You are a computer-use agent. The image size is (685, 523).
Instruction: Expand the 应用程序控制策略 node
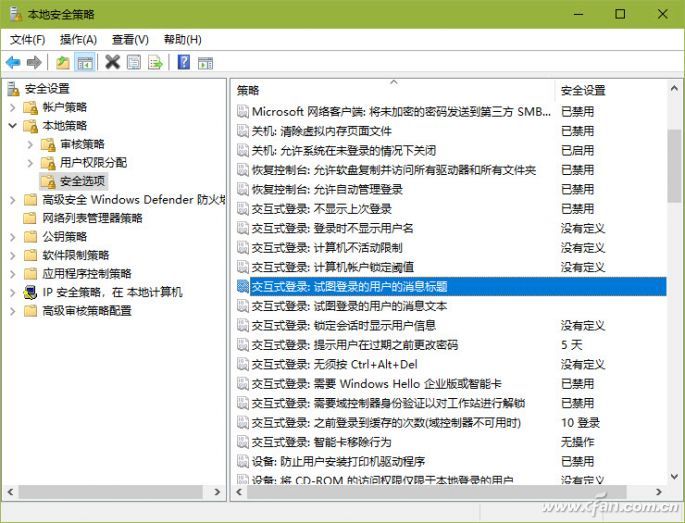[x=13, y=274]
